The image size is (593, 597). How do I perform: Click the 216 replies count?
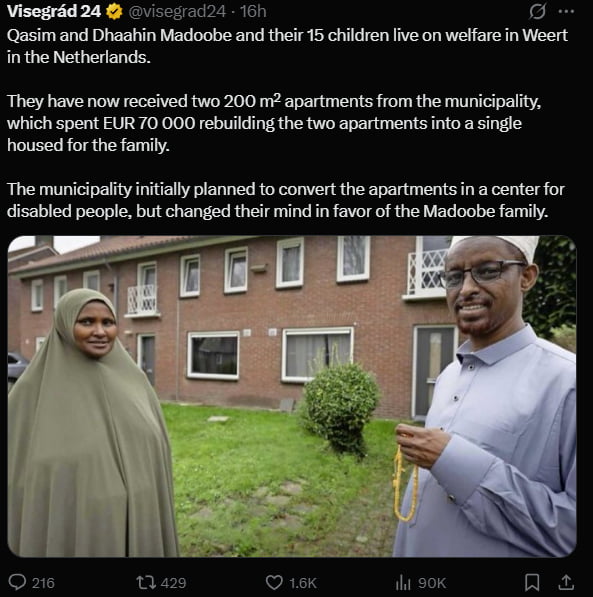[43, 583]
